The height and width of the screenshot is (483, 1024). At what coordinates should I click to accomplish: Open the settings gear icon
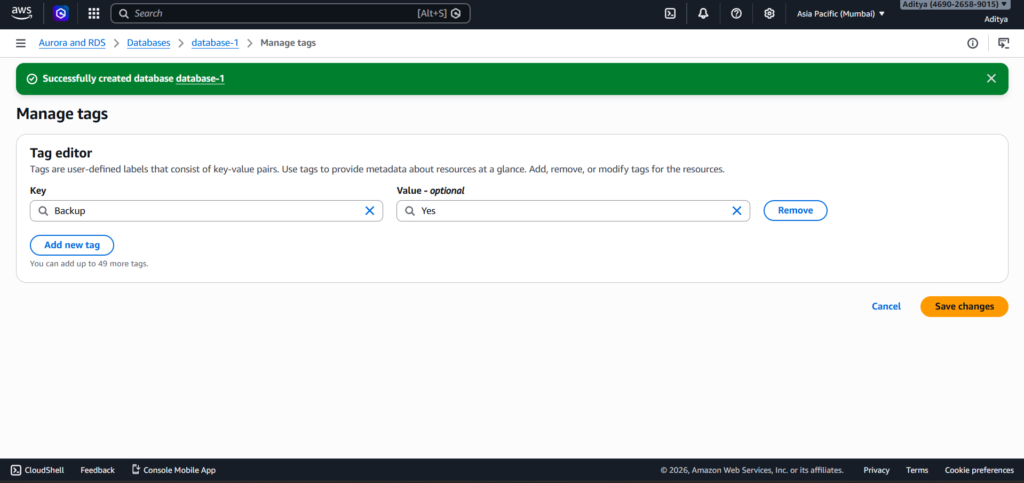point(769,14)
